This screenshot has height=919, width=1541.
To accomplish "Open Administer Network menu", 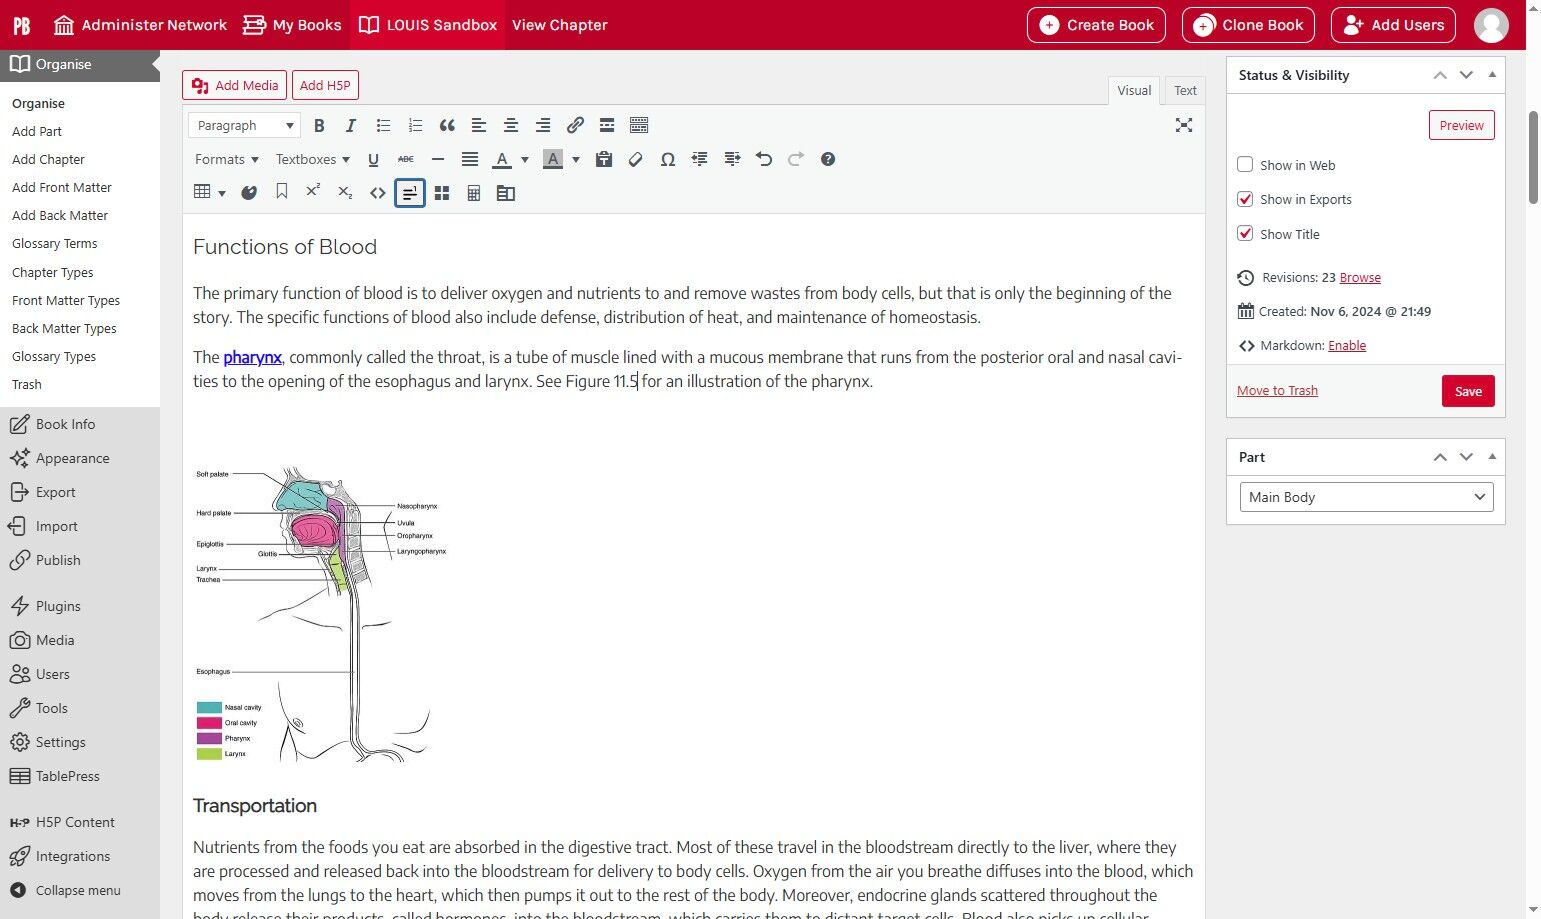I will point(140,25).
